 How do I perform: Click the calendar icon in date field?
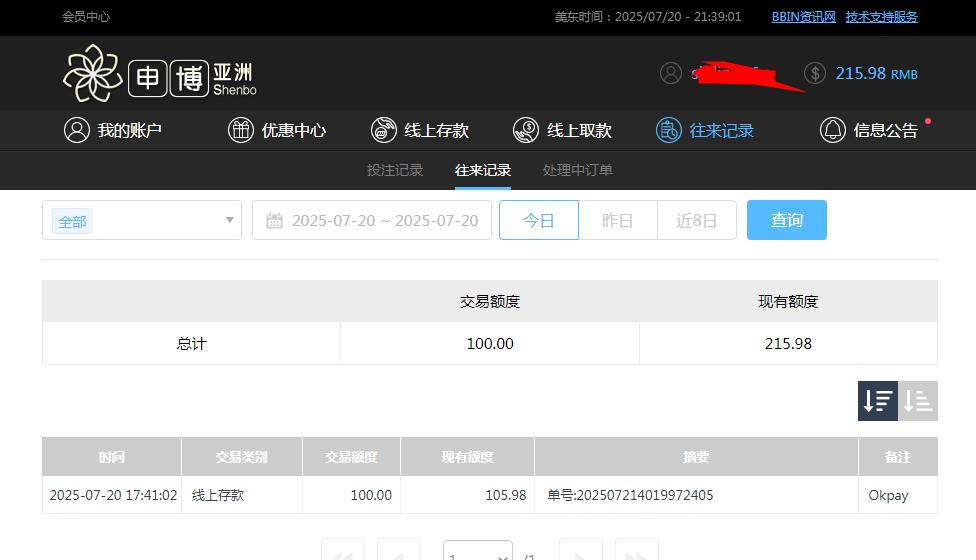tap(274, 220)
